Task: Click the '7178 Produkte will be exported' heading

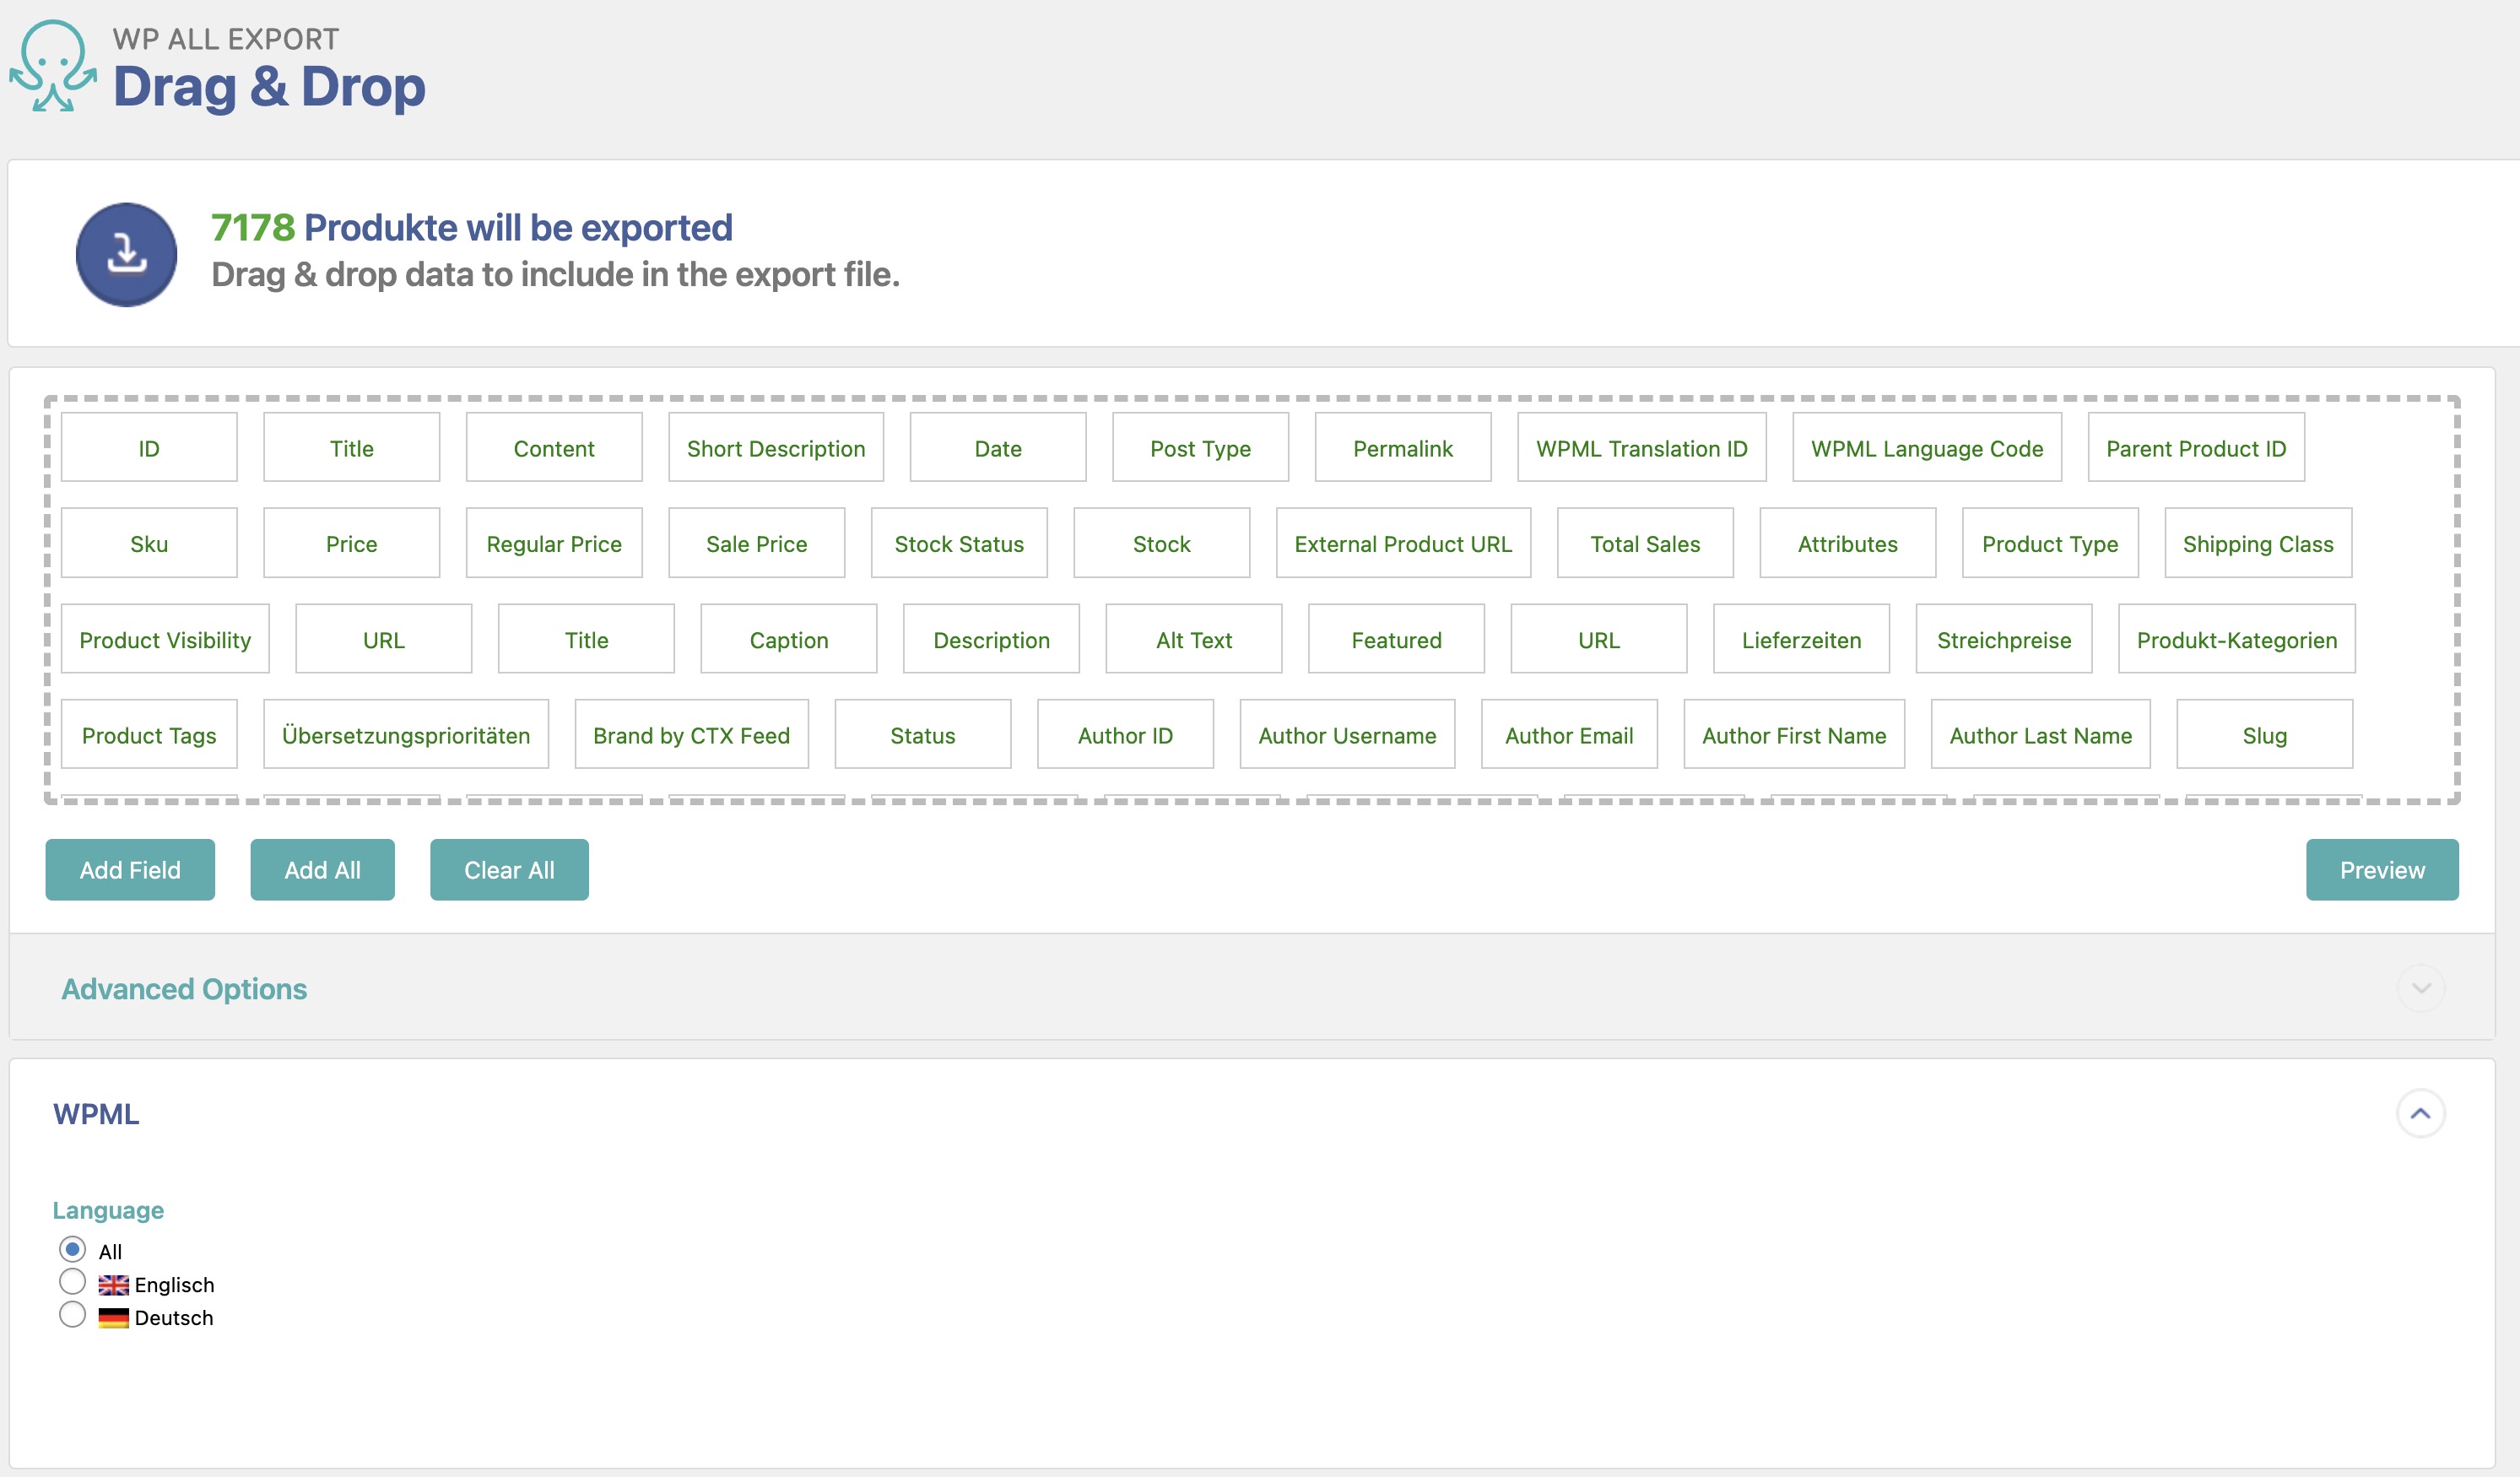Action: click(471, 228)
